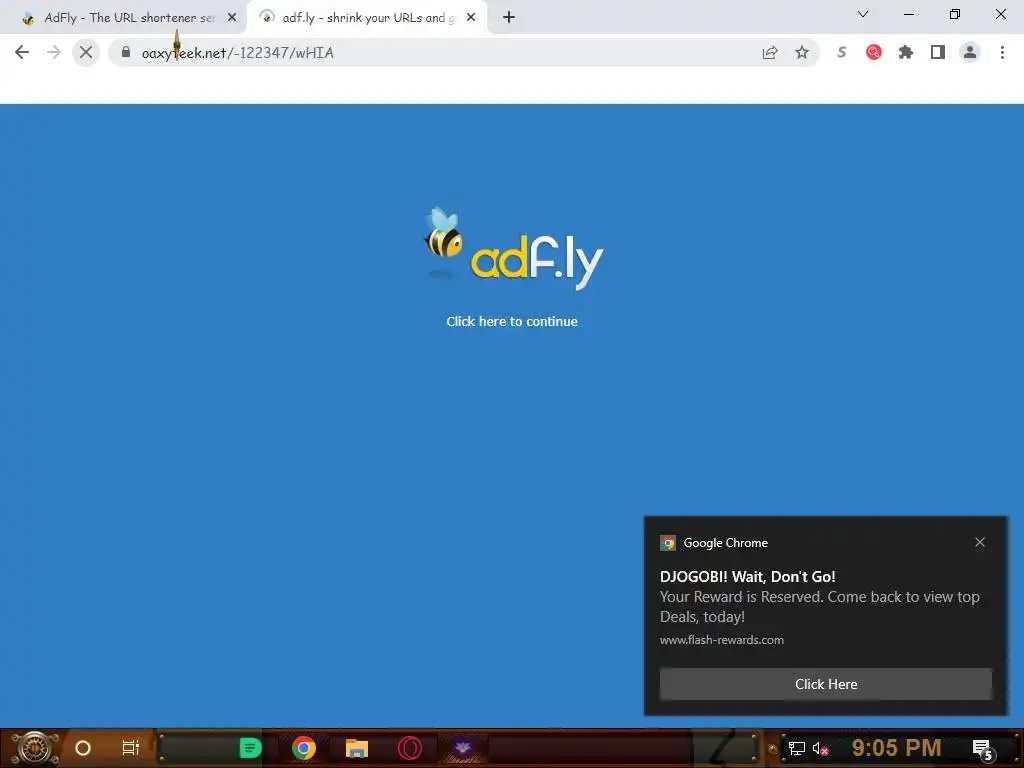Open Task View in taskbar
The image size is (1024, 768).
[131, 748]
